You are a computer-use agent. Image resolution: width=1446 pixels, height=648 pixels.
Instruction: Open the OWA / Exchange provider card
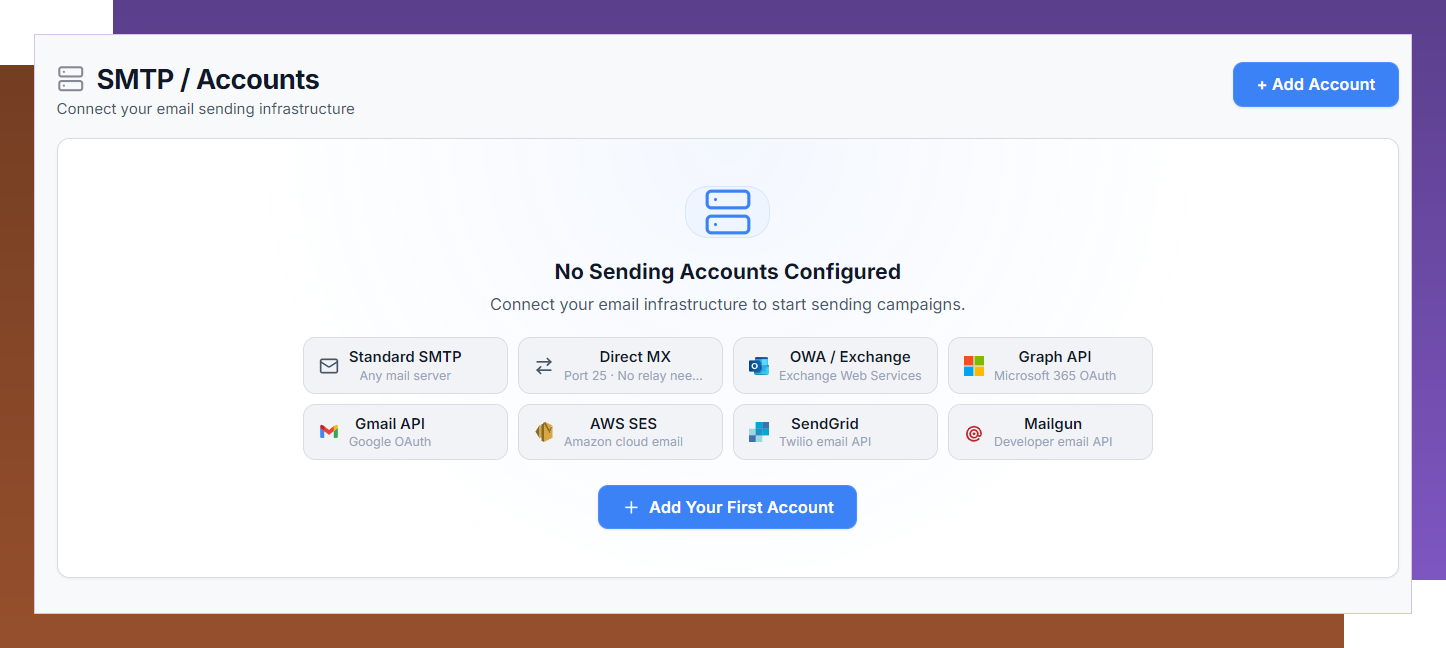(835, 365)
